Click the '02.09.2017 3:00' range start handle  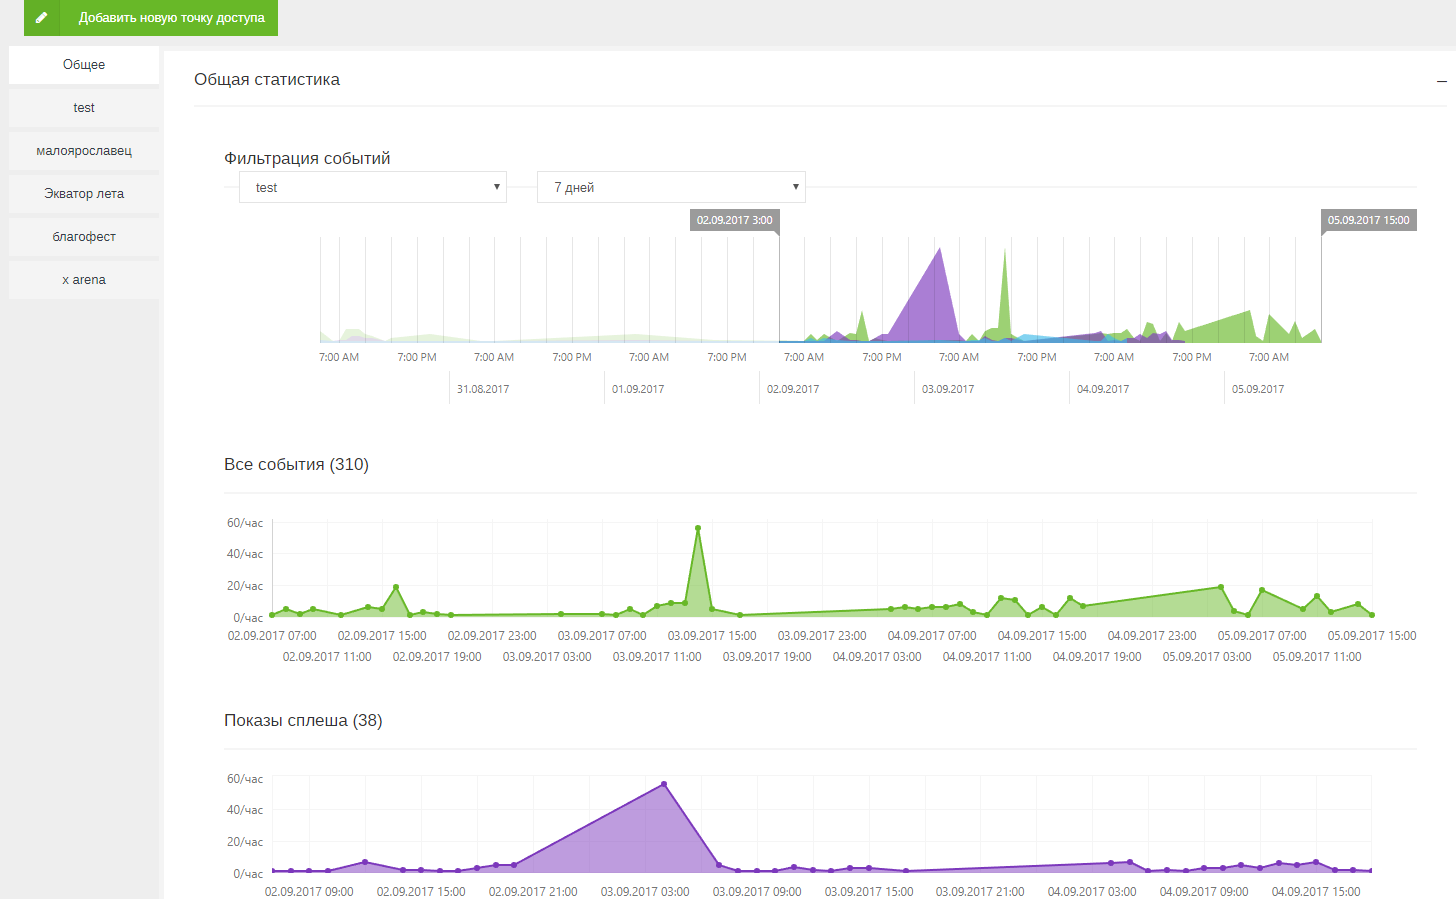click(x=735, y=220)
